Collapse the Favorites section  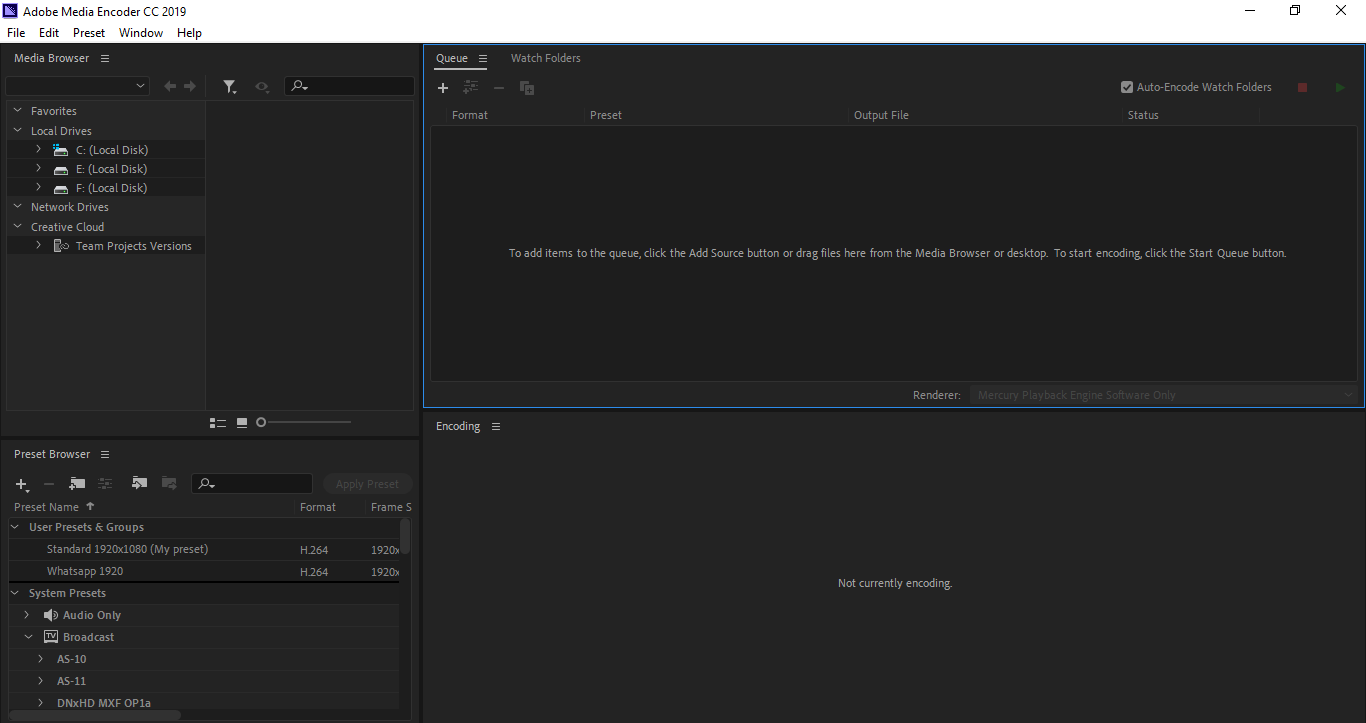[18, 111]
